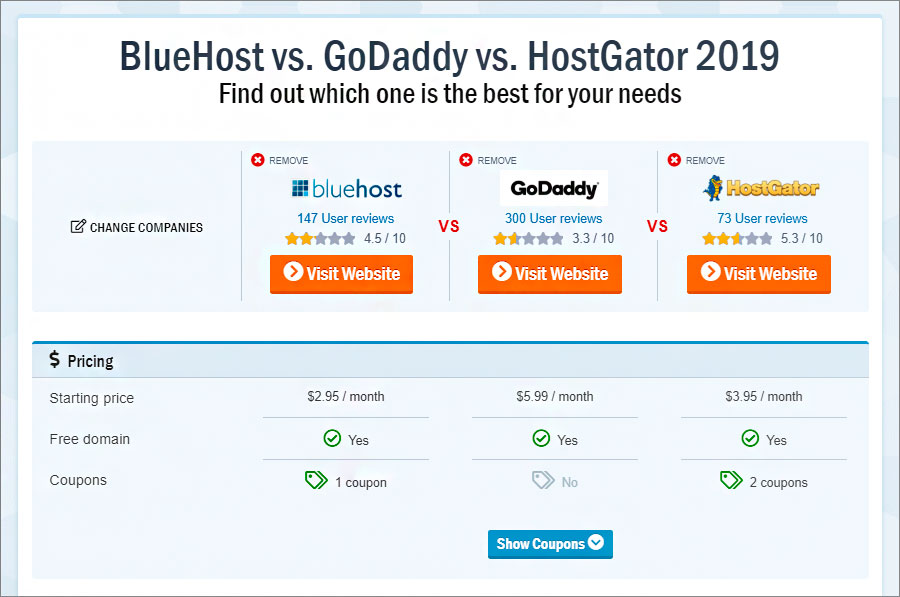Click the HostGator star rating 5.3 / 10
The width and height of the screenshot is (900, 597).
tap(762, 238)
